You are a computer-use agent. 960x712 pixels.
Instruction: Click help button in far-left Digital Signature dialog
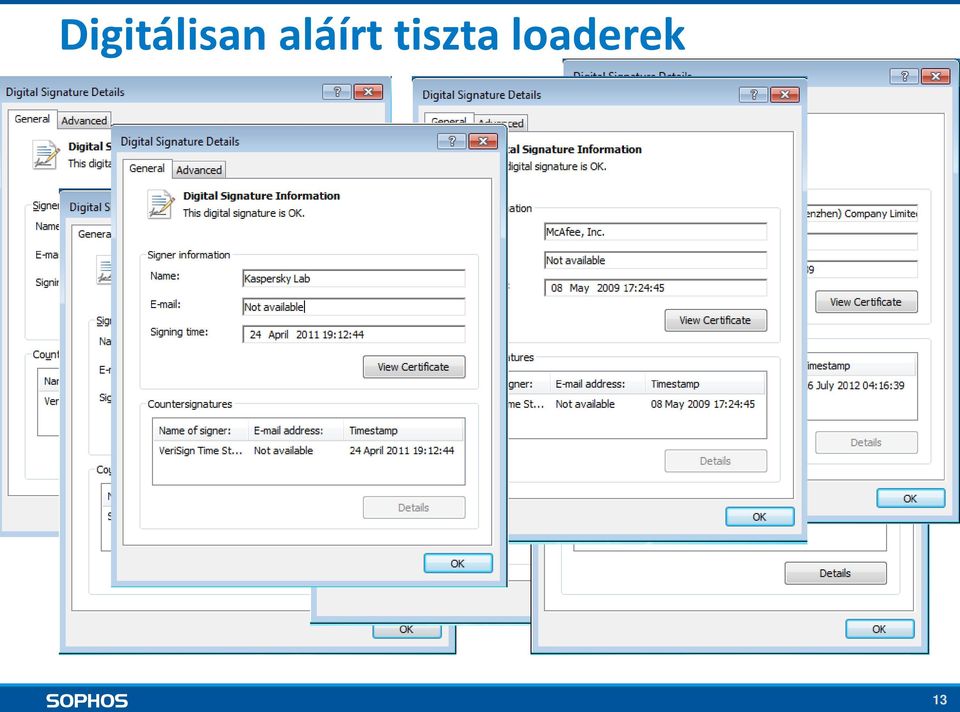pyautogui.click(x=337, y=92)
